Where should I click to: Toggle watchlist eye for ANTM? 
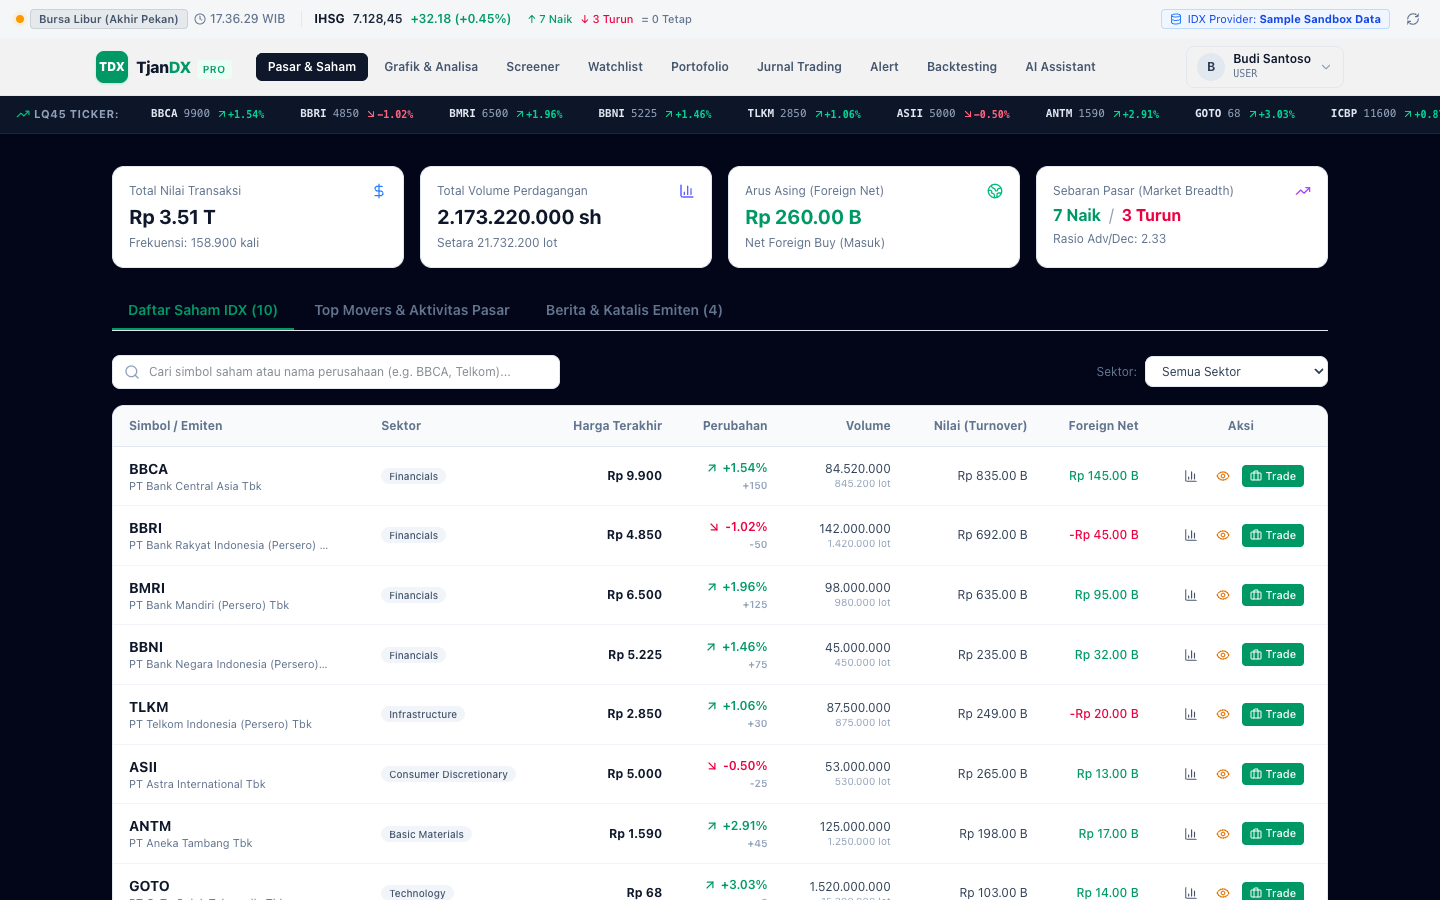pos(1222,833)
